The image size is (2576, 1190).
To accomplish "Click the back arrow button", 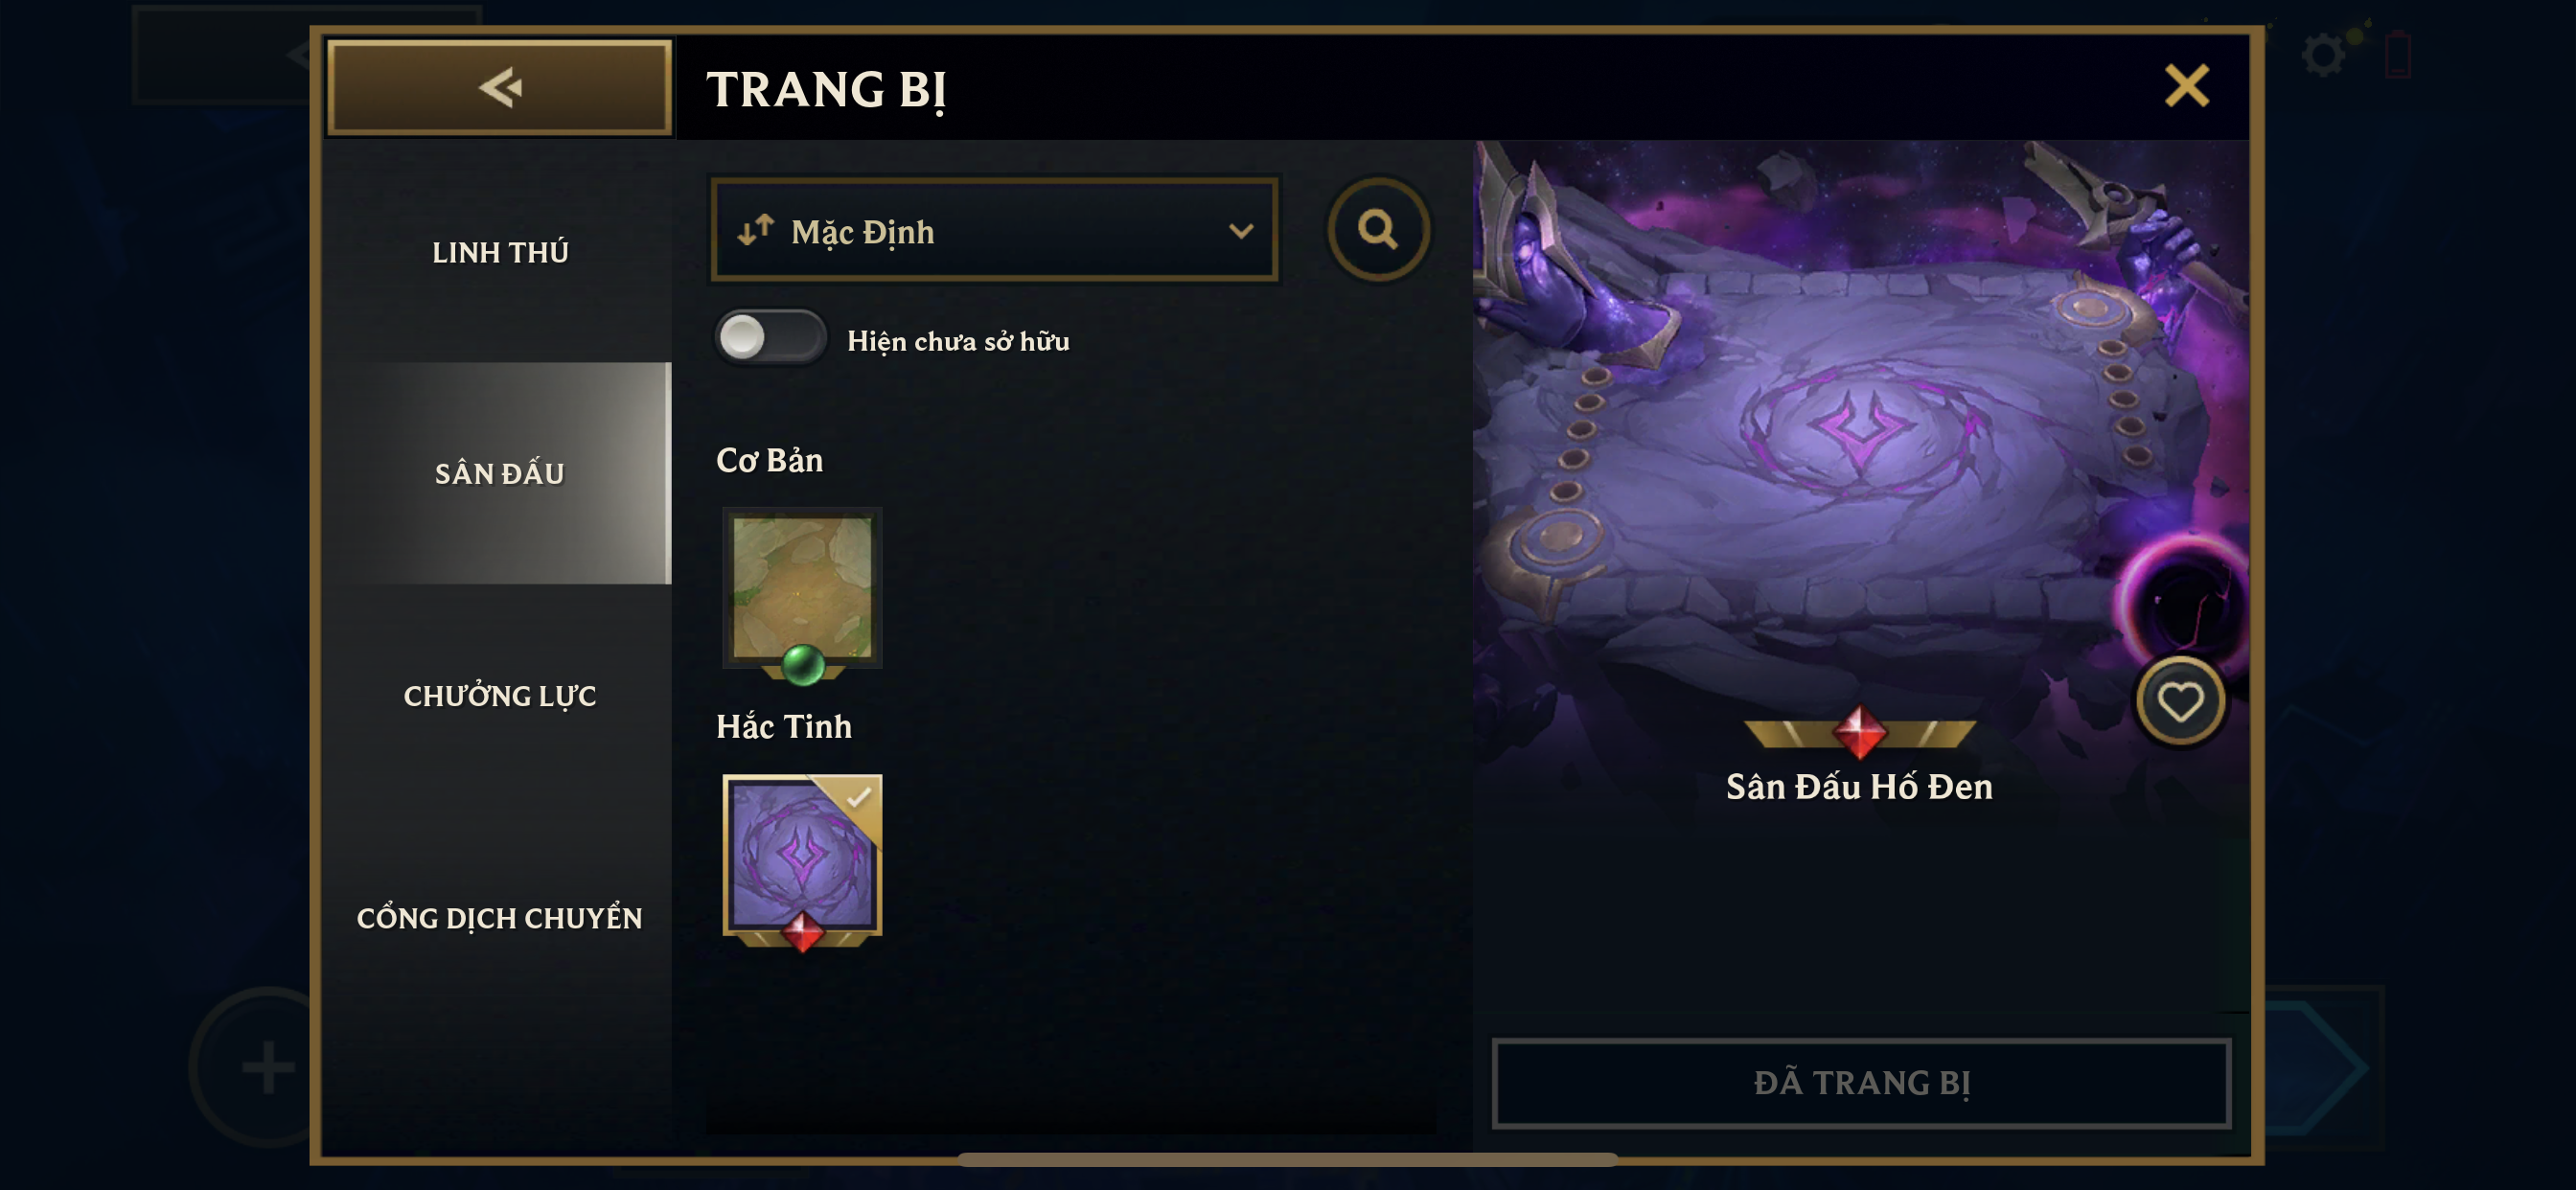I will 499,87.
